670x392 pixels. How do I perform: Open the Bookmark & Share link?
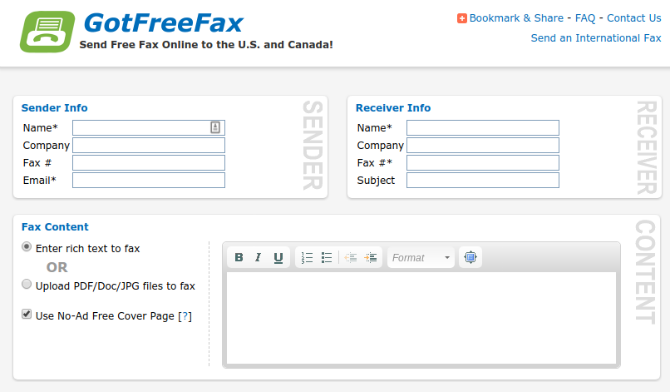point(516,18)
